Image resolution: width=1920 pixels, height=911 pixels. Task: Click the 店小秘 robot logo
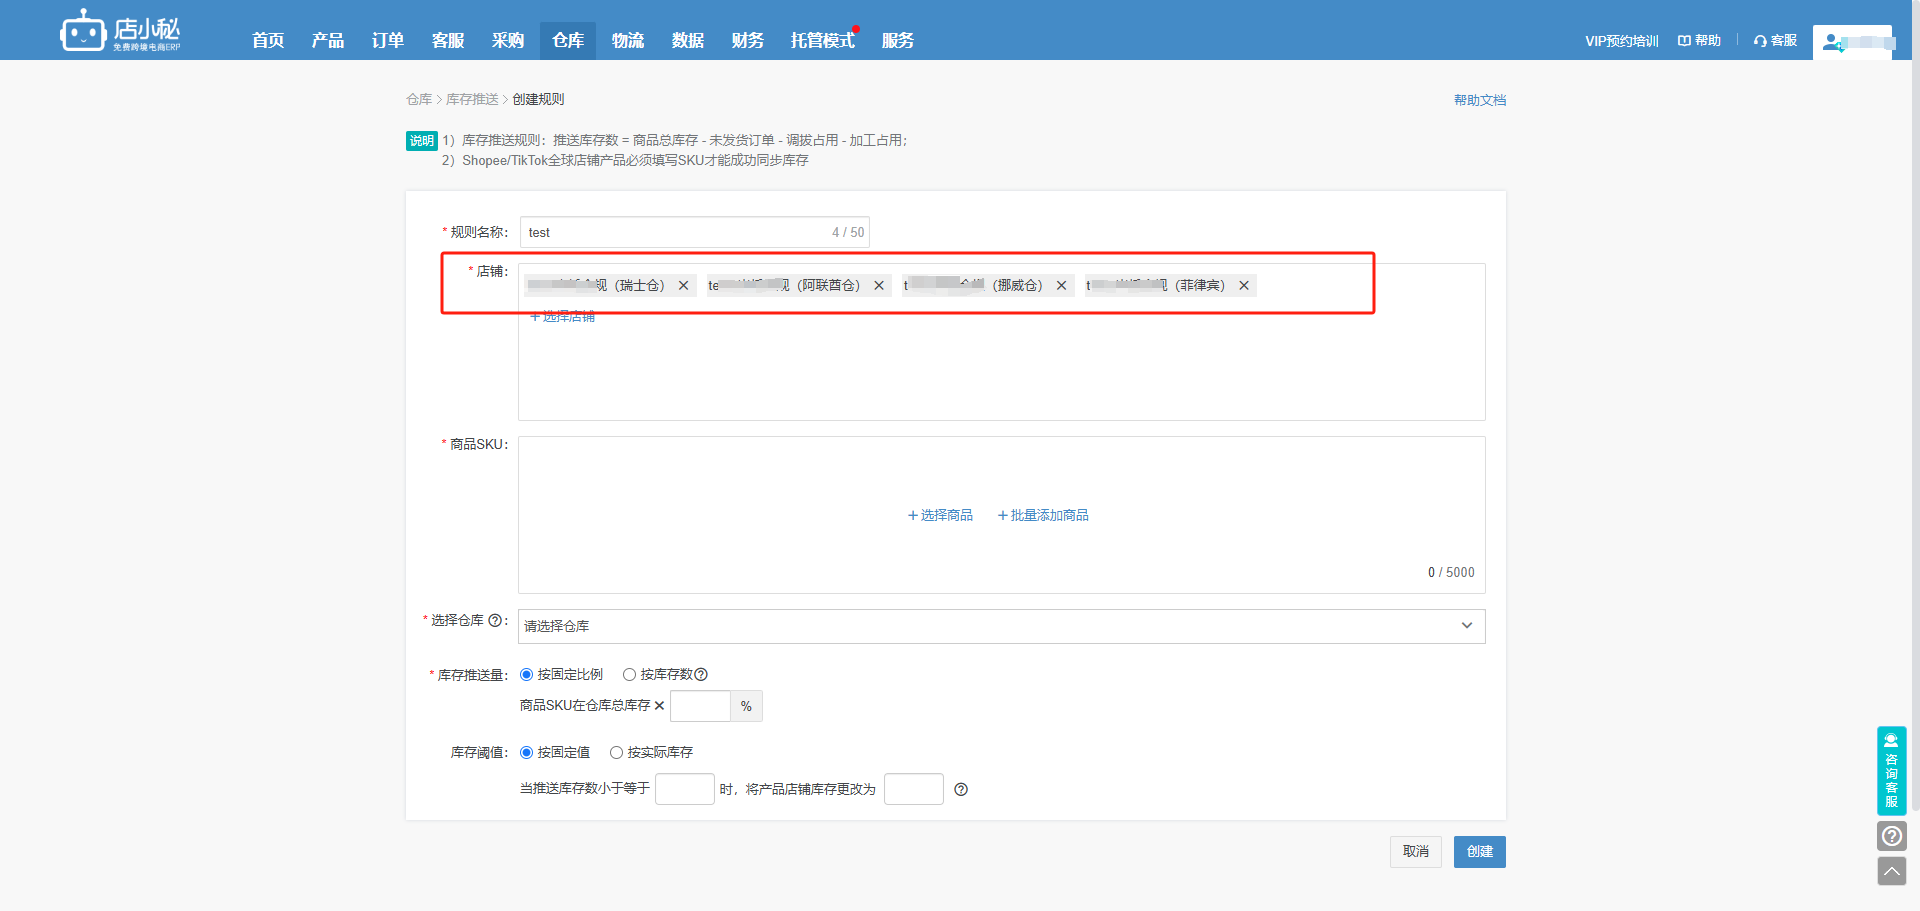coord(120,31)
